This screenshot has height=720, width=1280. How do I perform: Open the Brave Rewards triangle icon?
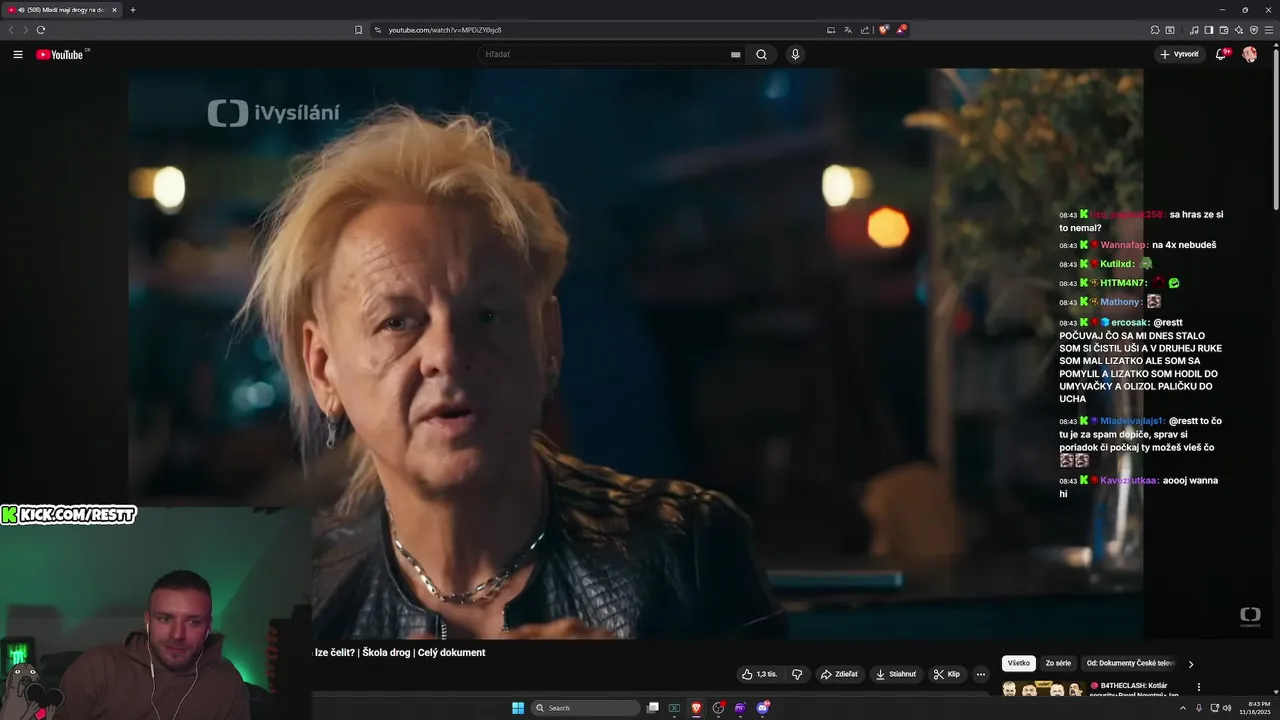(901, 30)
